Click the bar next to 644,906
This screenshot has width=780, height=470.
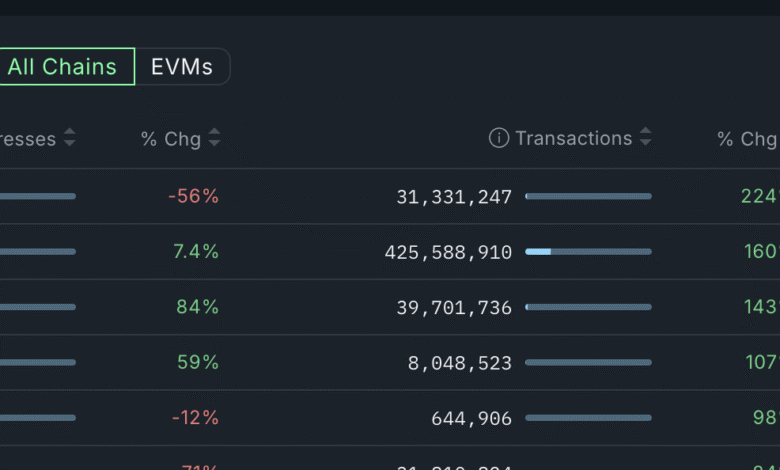click(588, 418)
